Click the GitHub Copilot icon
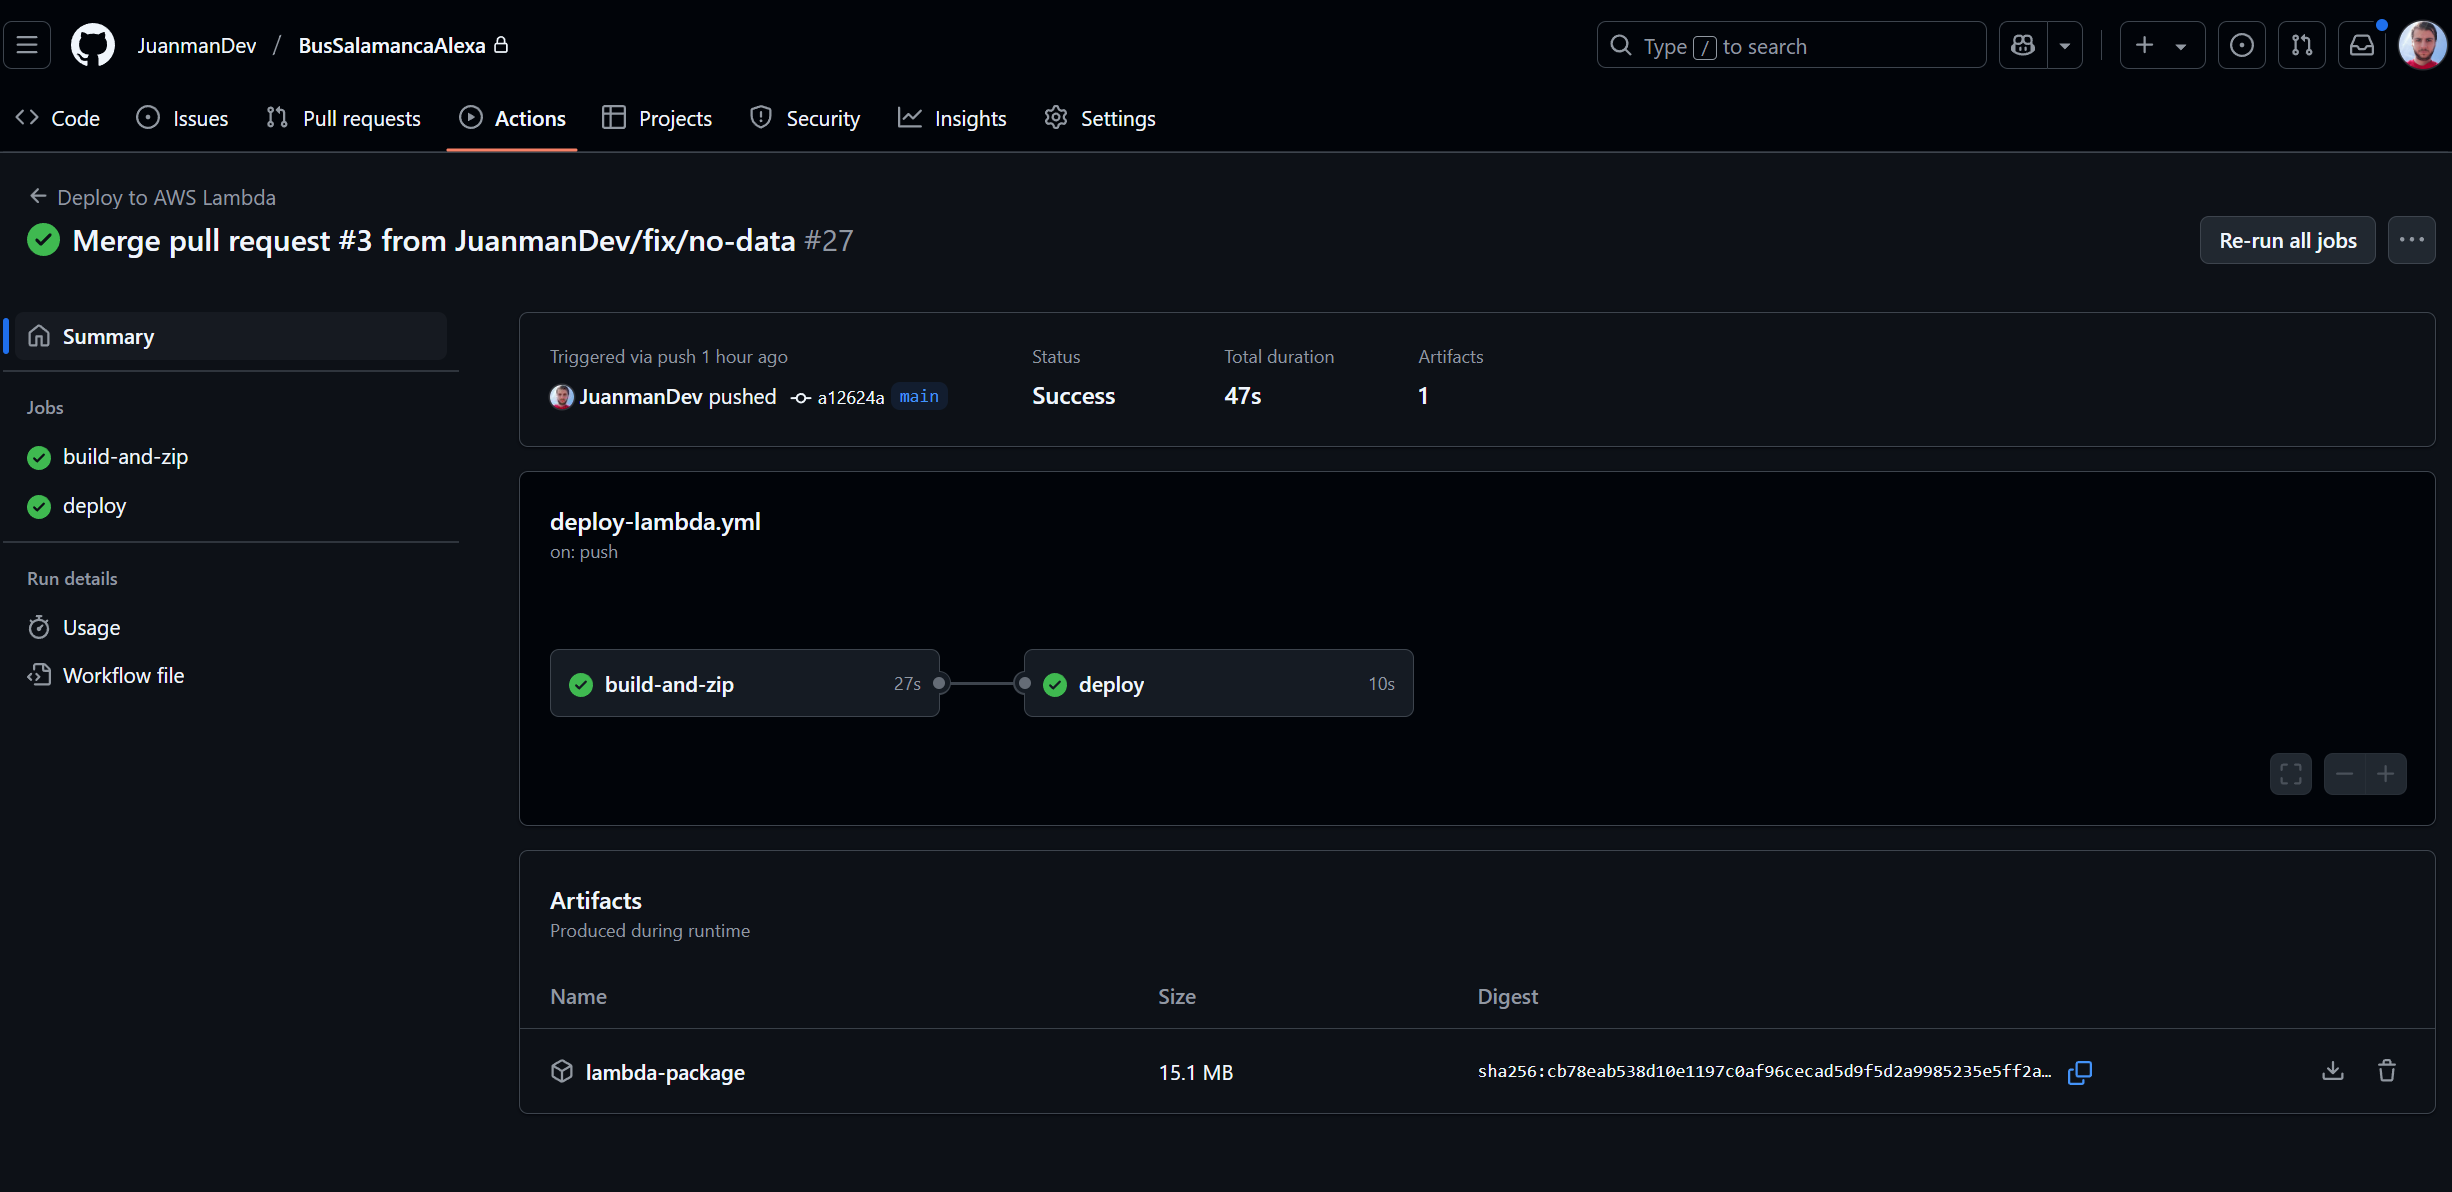The height and width of the screenshot is (1192, 2452). pyautogui.click(x=2022, y=45)
